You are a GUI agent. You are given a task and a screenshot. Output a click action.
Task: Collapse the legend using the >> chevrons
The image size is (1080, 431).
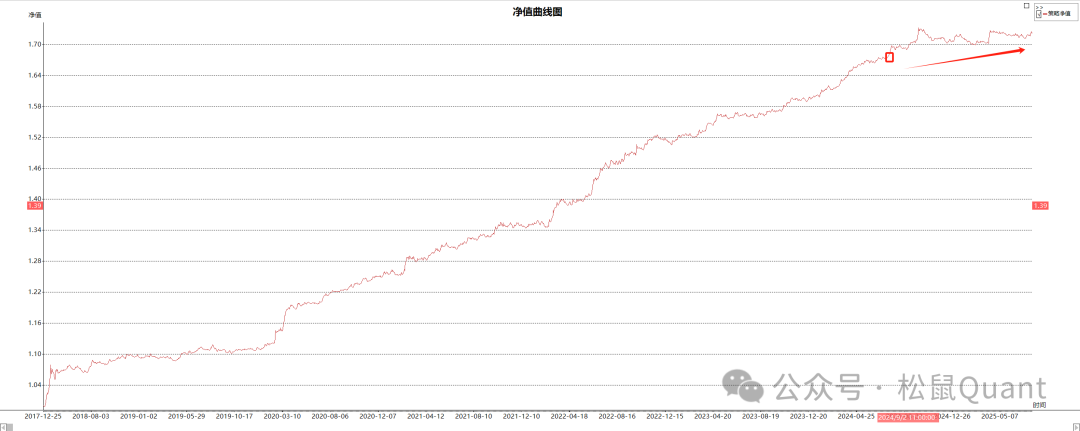[x=1038, y=6]
